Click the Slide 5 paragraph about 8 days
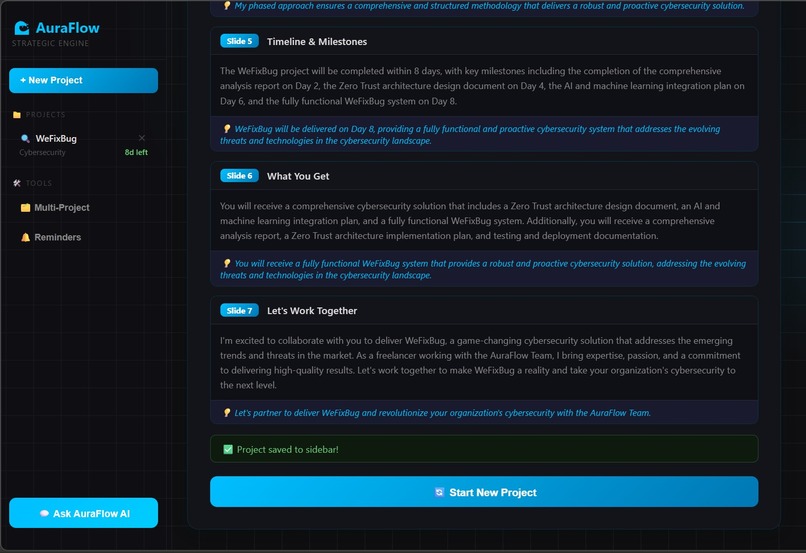Image resolution: width=806 pixels, height=553 pixels. 482,86
